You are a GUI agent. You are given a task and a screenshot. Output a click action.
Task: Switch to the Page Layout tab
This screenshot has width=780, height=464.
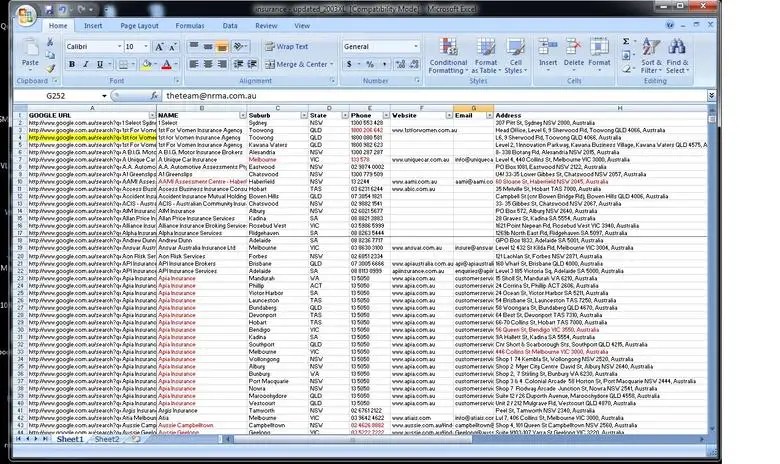(139, 25)
